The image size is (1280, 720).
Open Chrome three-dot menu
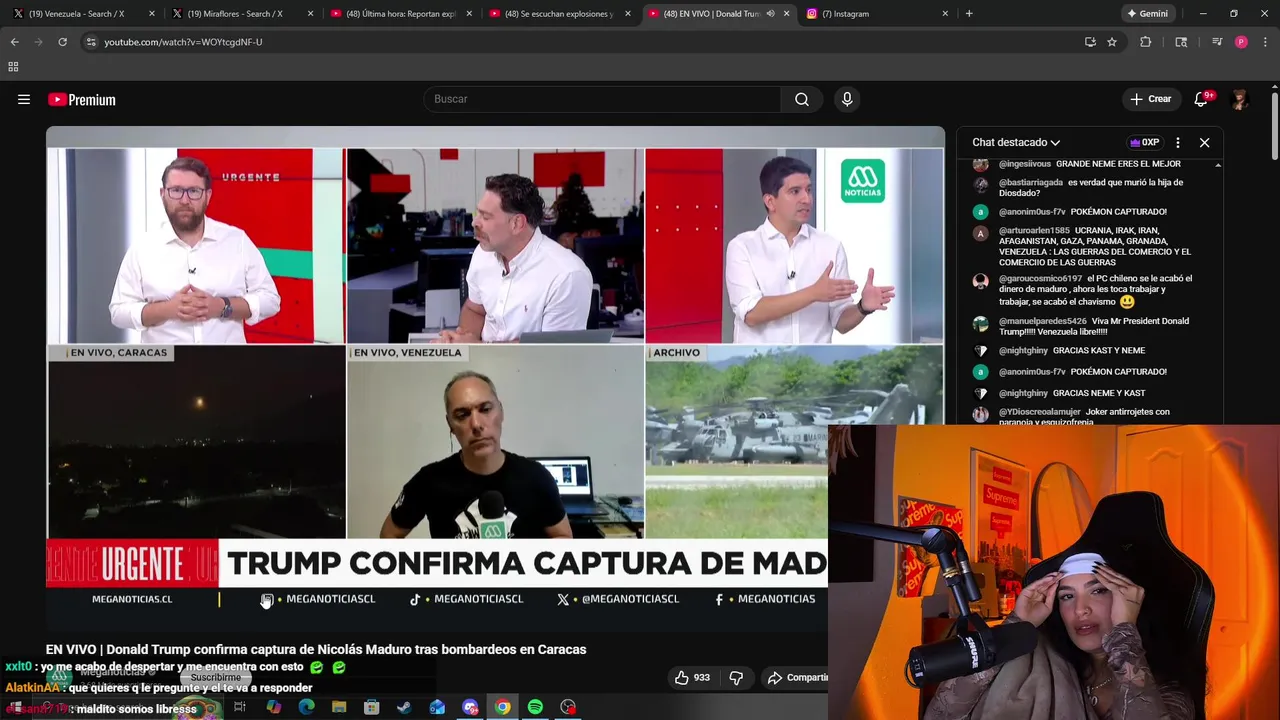pyautogui.click(x=1265, y=42)
